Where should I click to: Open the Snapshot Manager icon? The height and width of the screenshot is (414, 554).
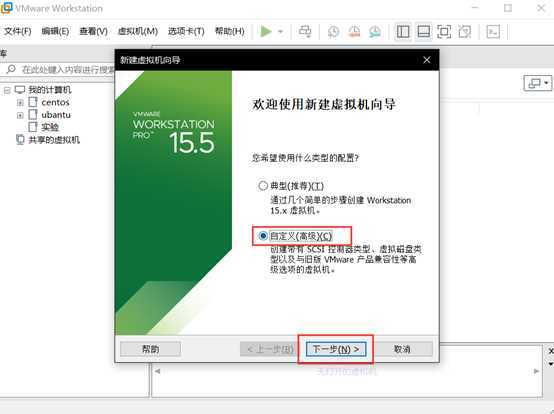point(375,32)
